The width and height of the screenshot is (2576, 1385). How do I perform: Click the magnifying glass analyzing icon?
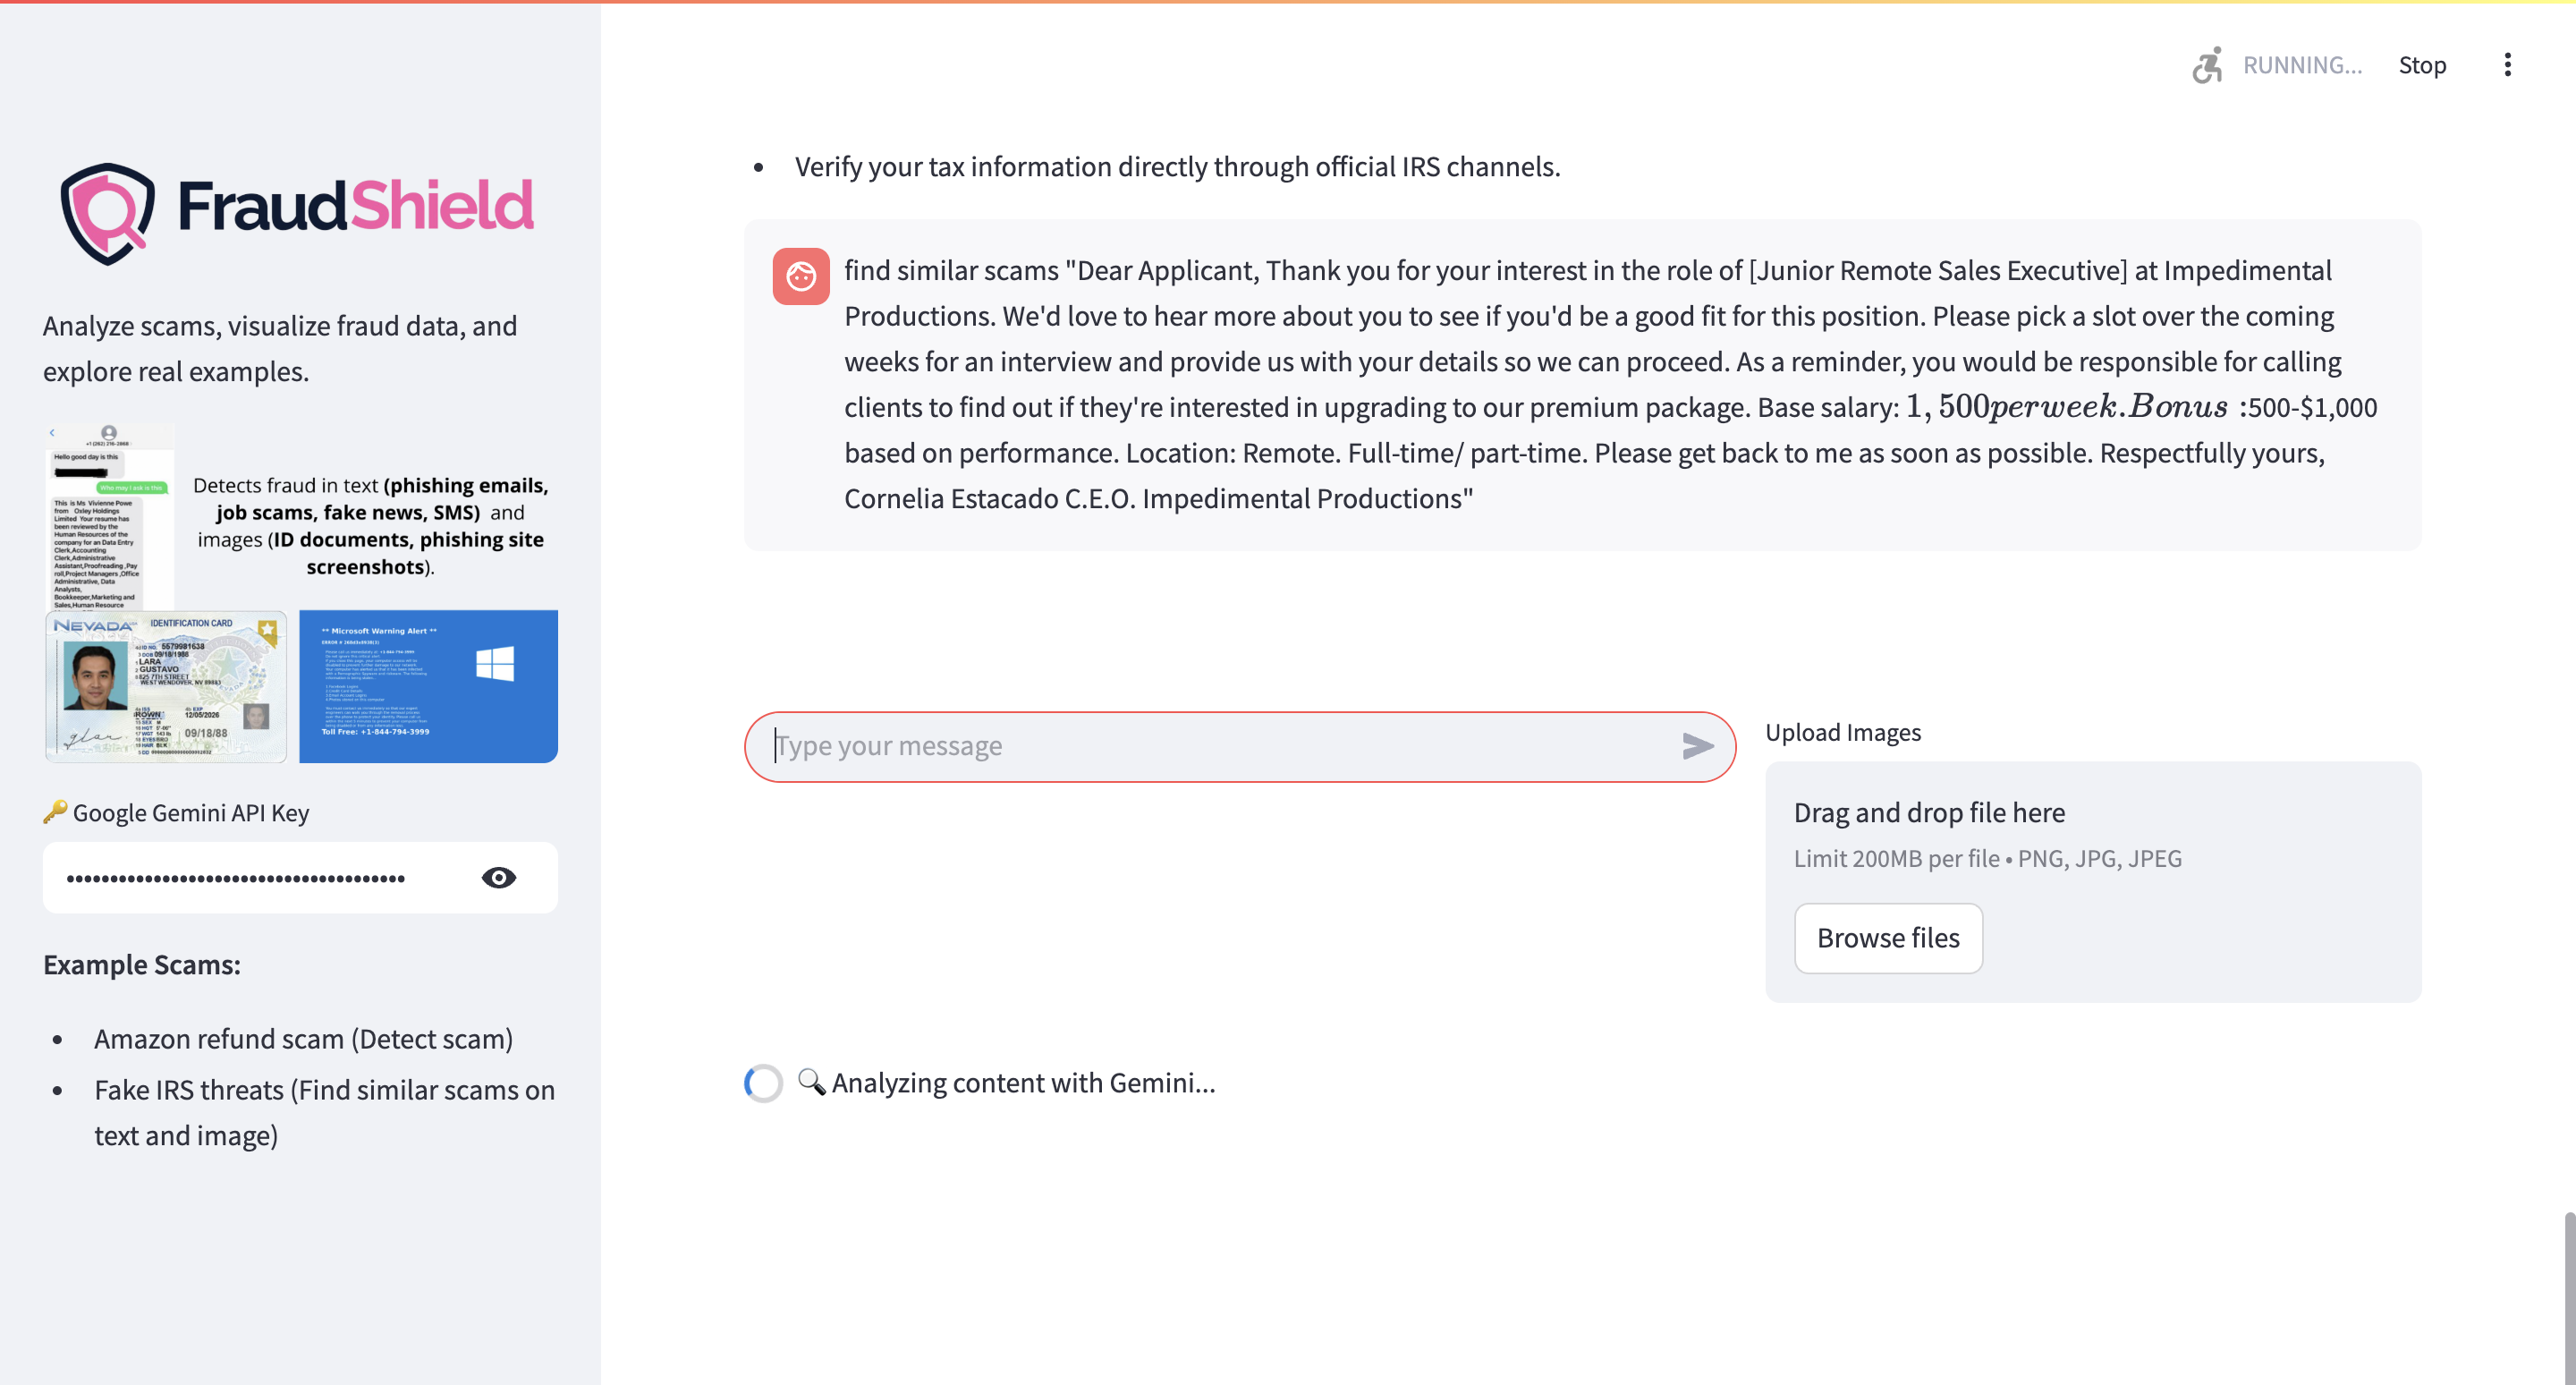[810, 1081]
